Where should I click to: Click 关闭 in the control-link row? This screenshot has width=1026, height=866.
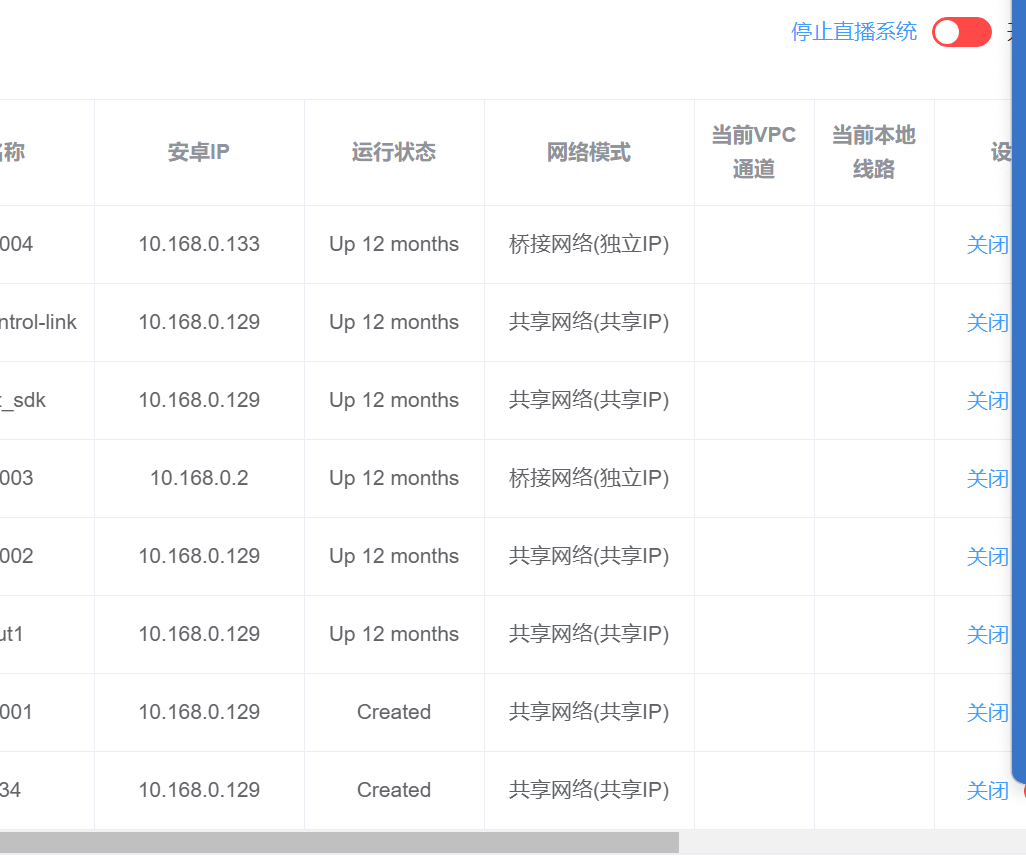tap(987, 323)
